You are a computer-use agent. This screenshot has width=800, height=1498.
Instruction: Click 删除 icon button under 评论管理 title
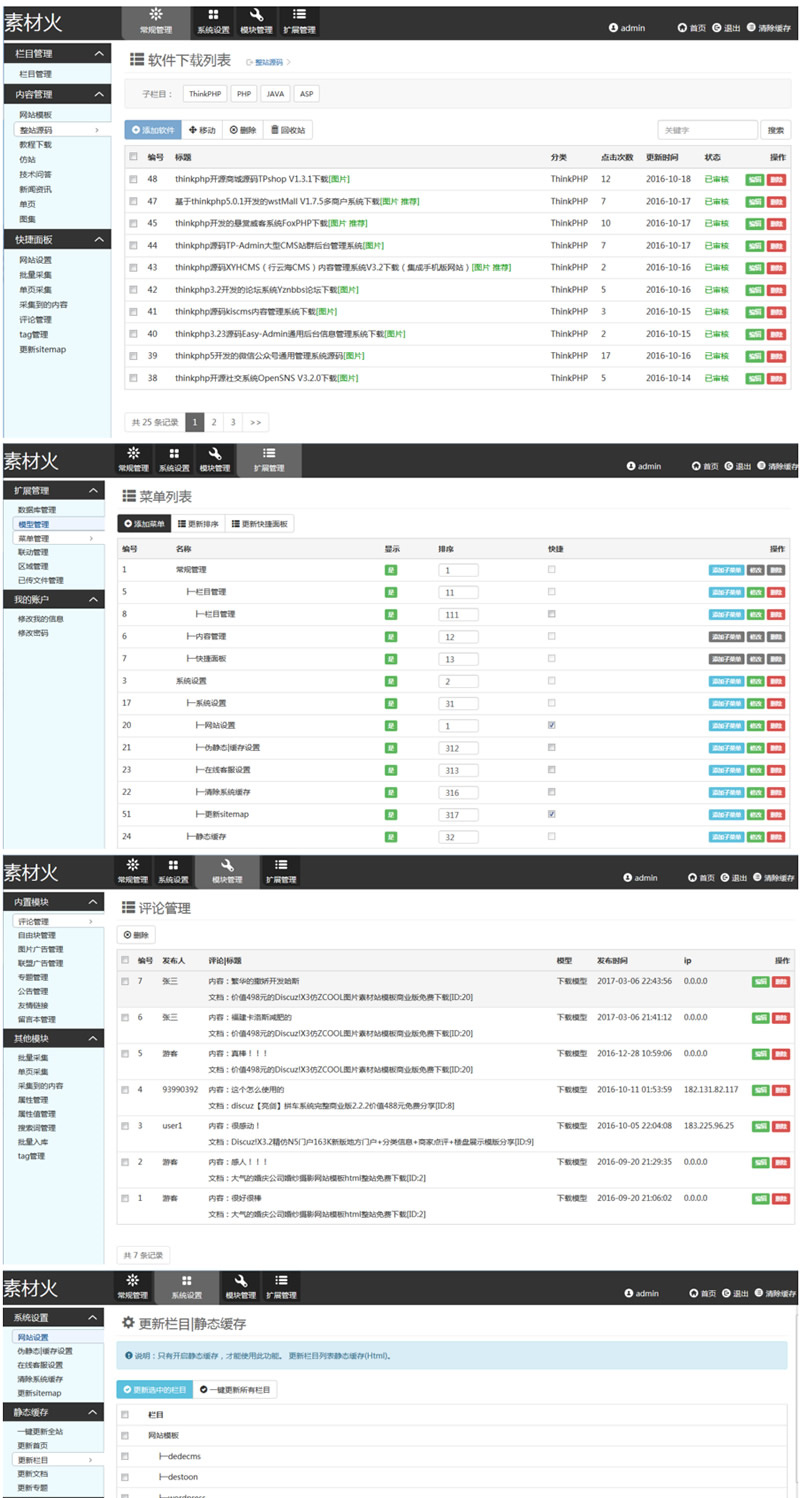click(x=136, y=935)
